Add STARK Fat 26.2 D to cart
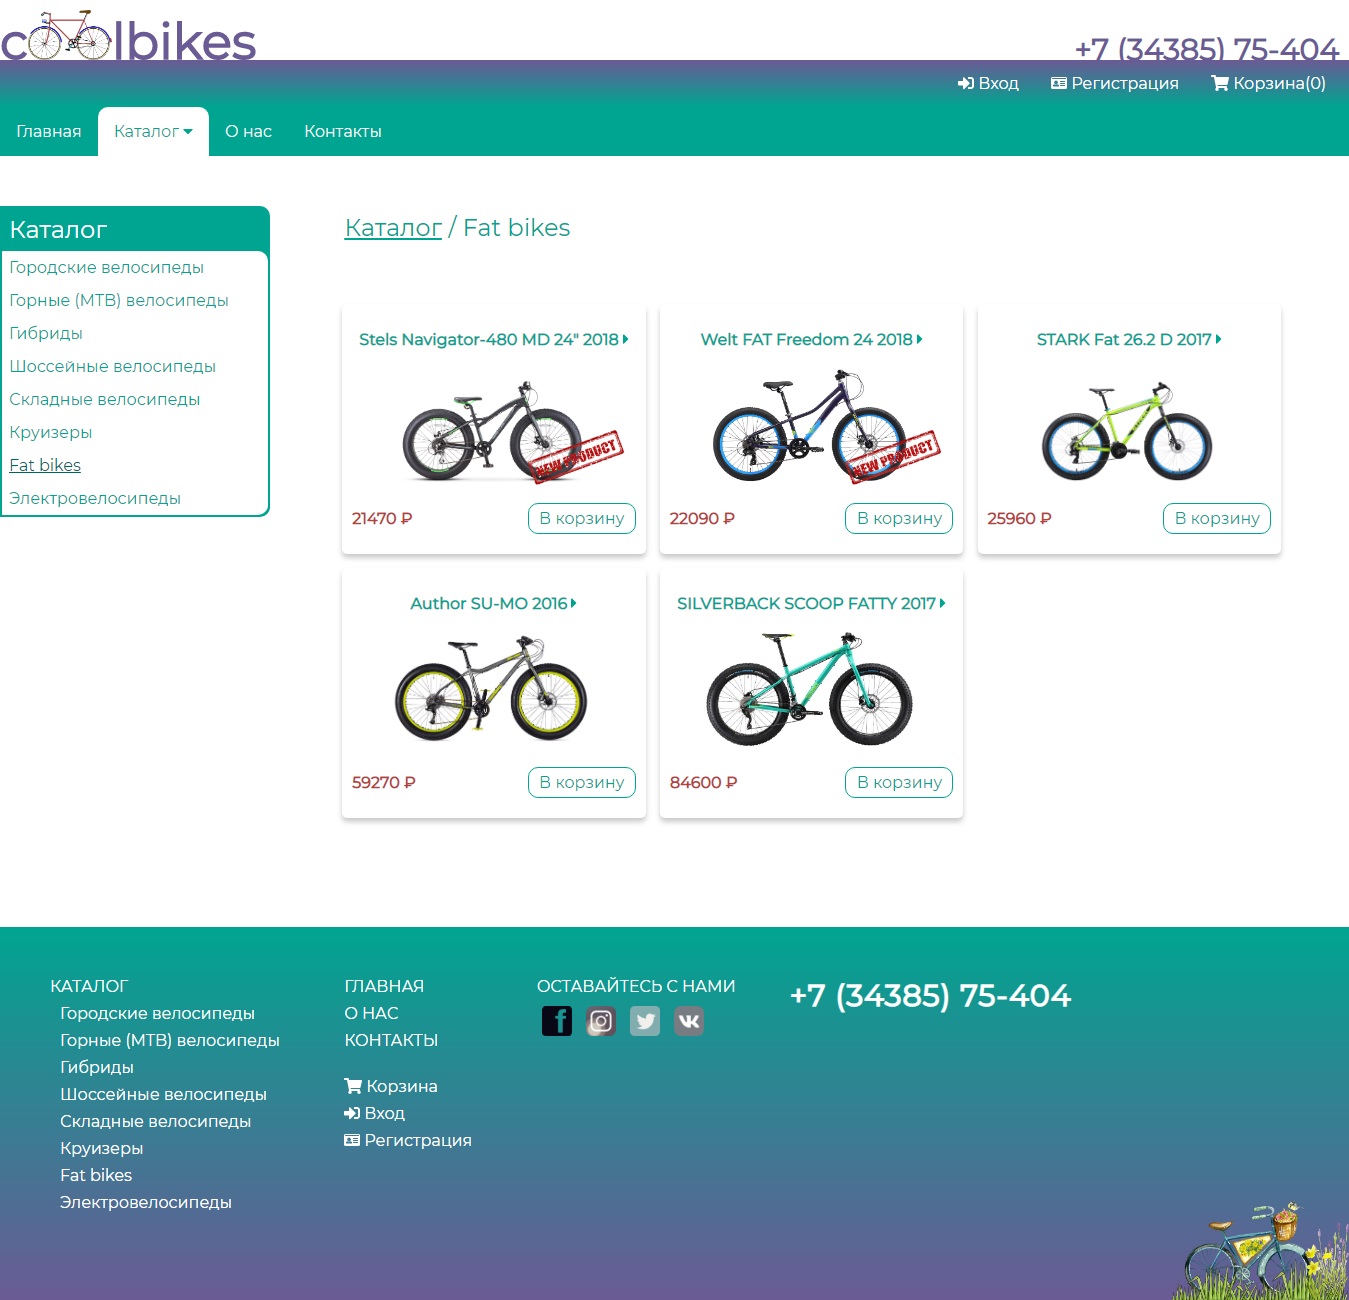 tap(1216, 518)
